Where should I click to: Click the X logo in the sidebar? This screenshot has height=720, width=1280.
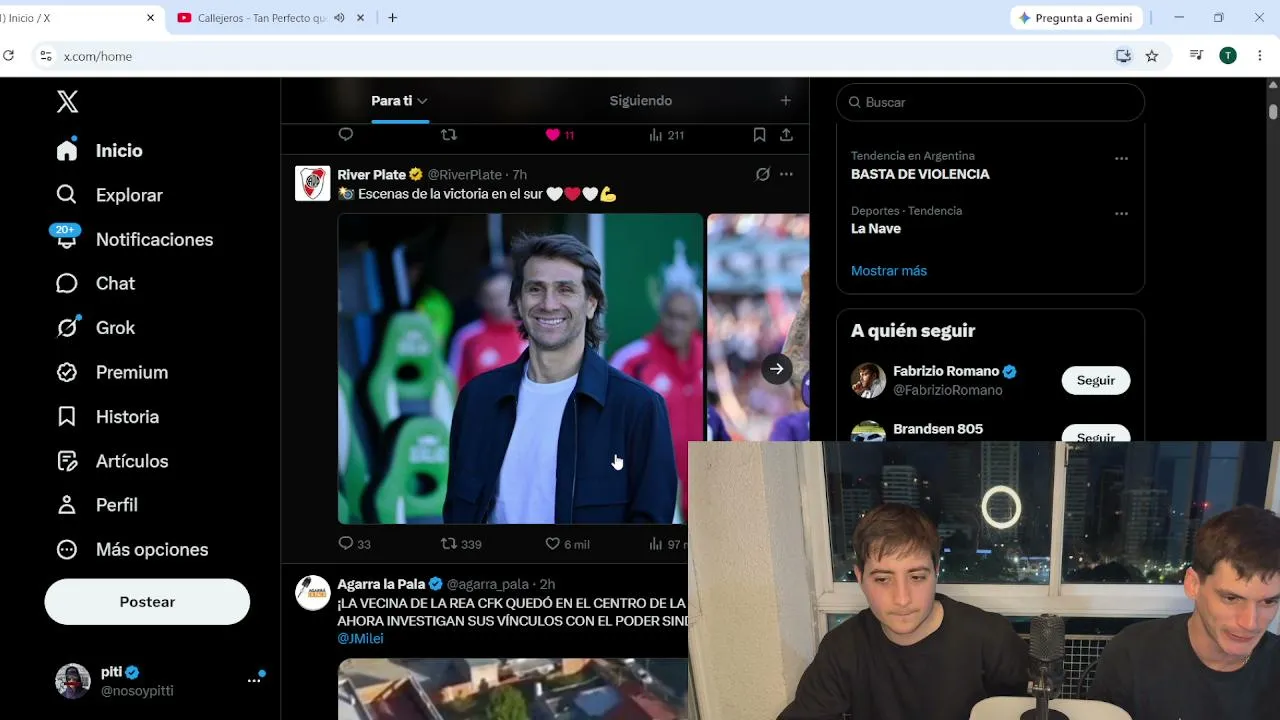pyautogui.click(x=67, y=101)
